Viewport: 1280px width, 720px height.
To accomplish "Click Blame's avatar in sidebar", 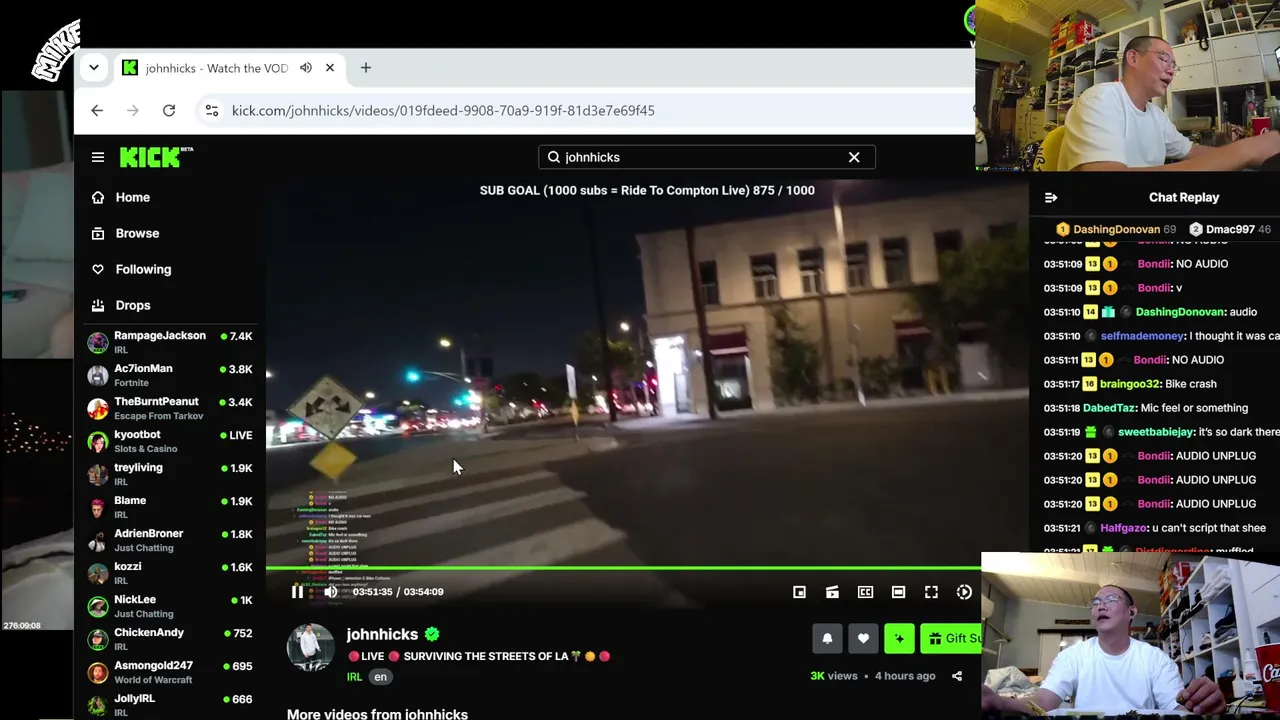I will (97, 507).
